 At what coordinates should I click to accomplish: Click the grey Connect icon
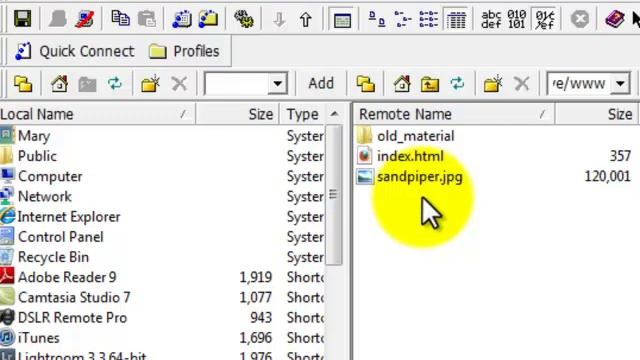58,18
